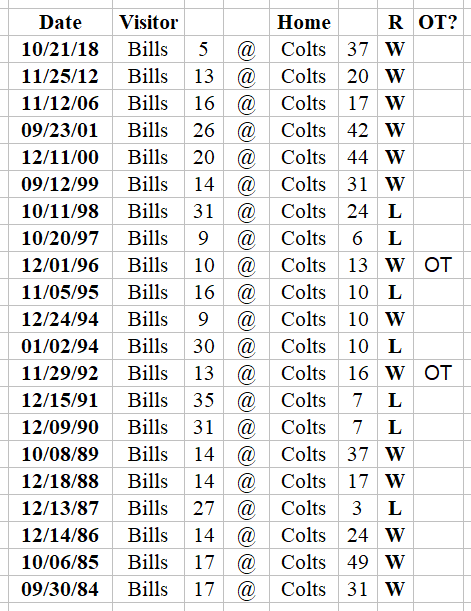This screenshot has width=471, height=611.
Task: Select the Colts score 3 cell
Action: 358,508
